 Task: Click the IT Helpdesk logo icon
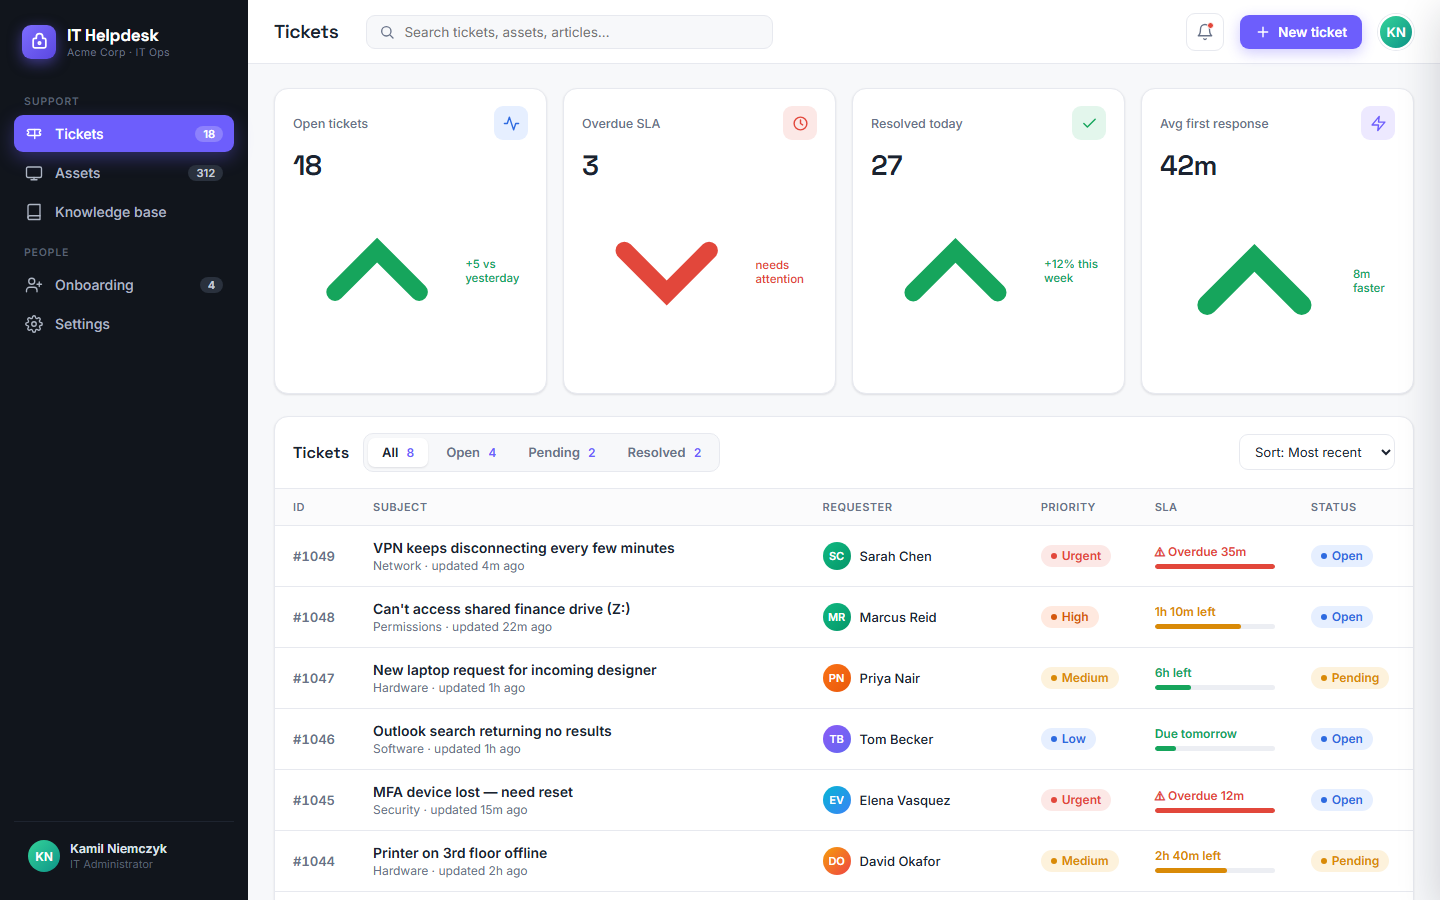(39, 42)
